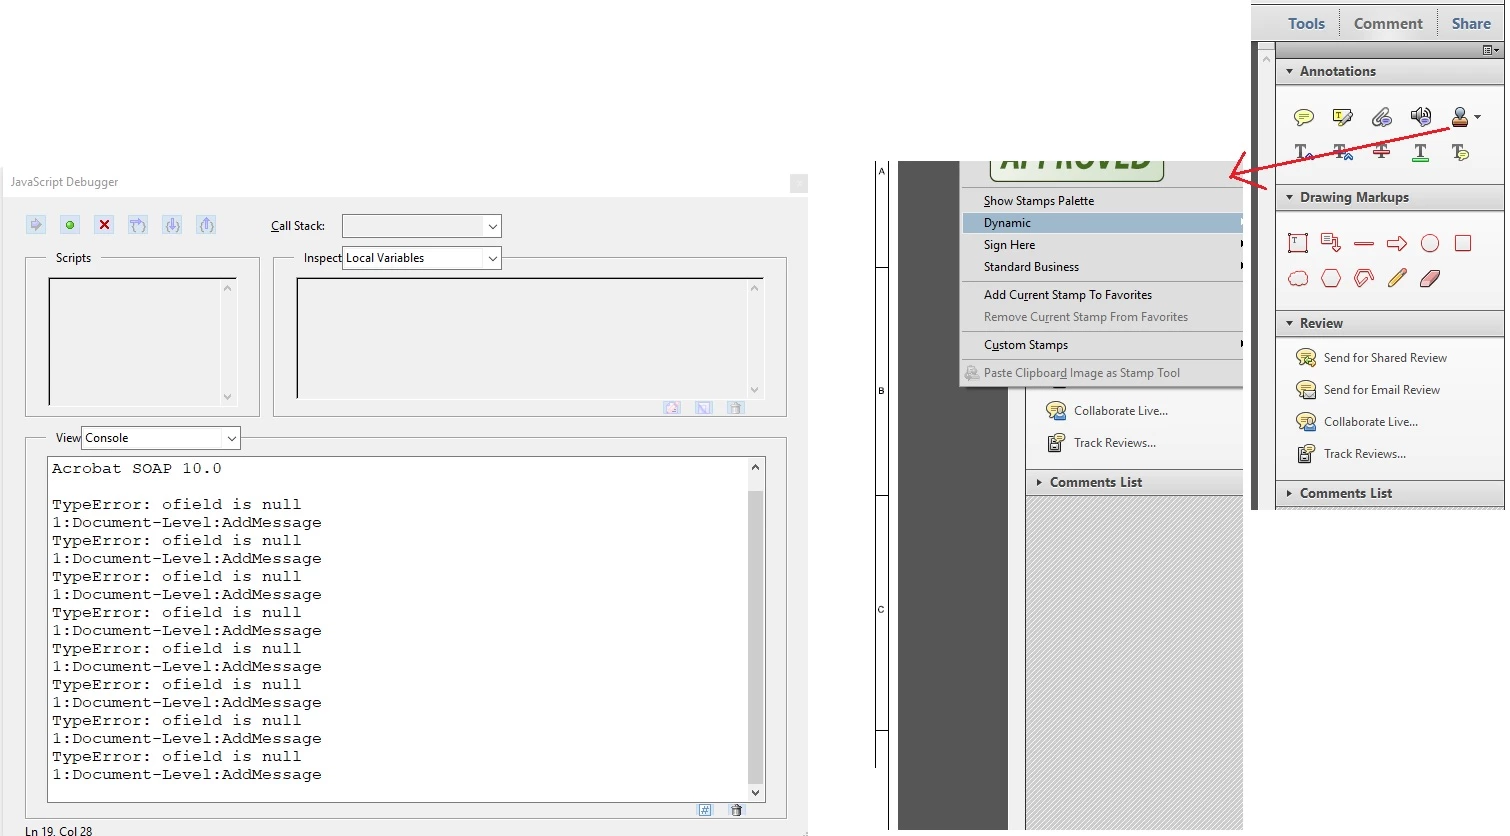Screen dimensions: 1510x836
Task: Open the Comment pane options menu
Action: (x=1490, y=50)
